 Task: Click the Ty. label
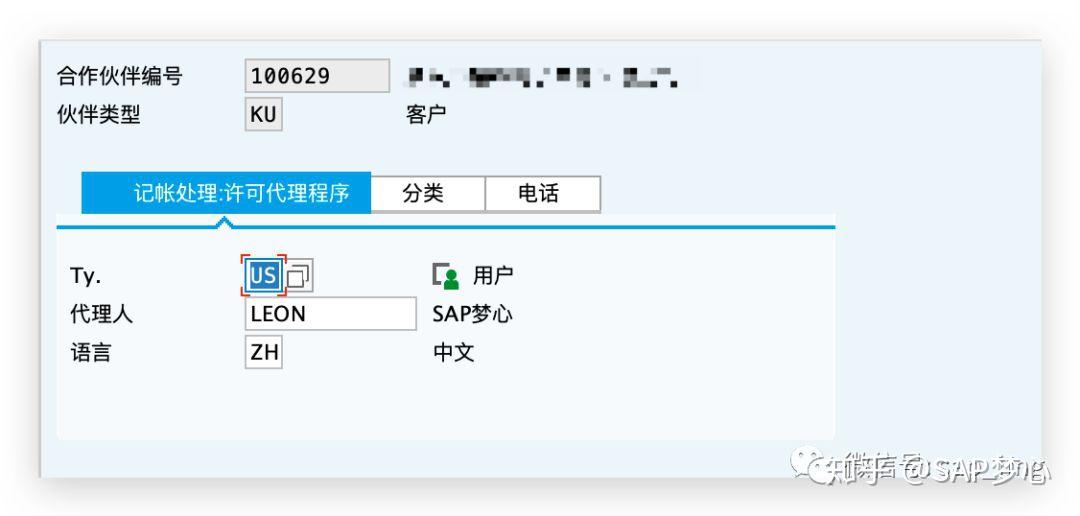tap(85, 276)
